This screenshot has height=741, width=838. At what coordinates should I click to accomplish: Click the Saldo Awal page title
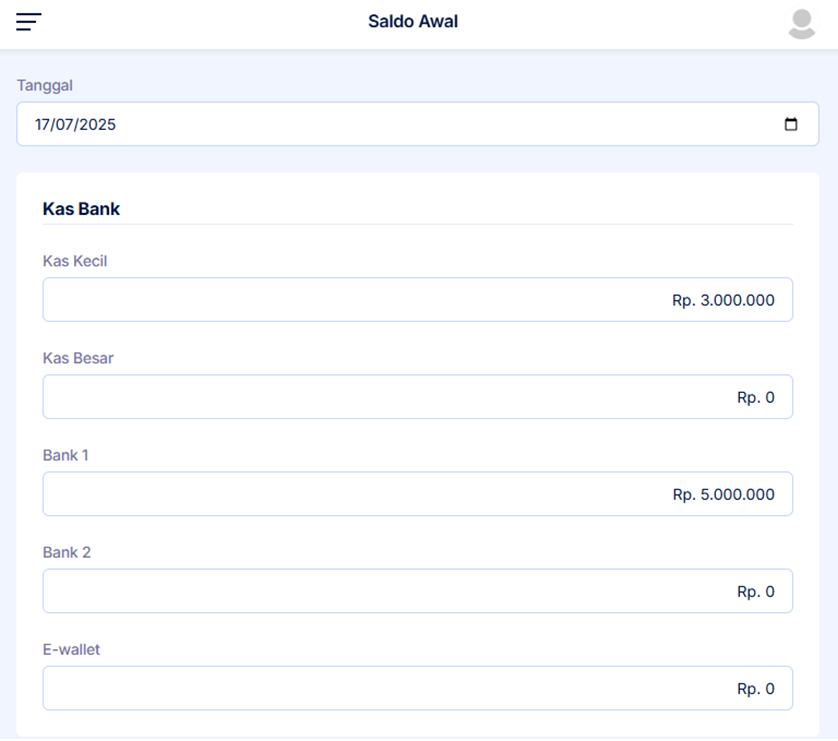coord(413,21)
